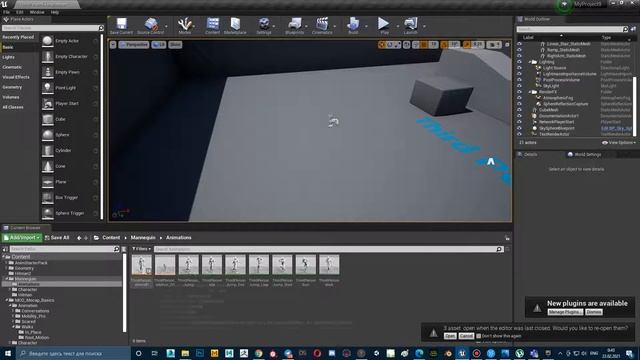
Task: Click the World Outliner search field
Action: click(572, 29)
